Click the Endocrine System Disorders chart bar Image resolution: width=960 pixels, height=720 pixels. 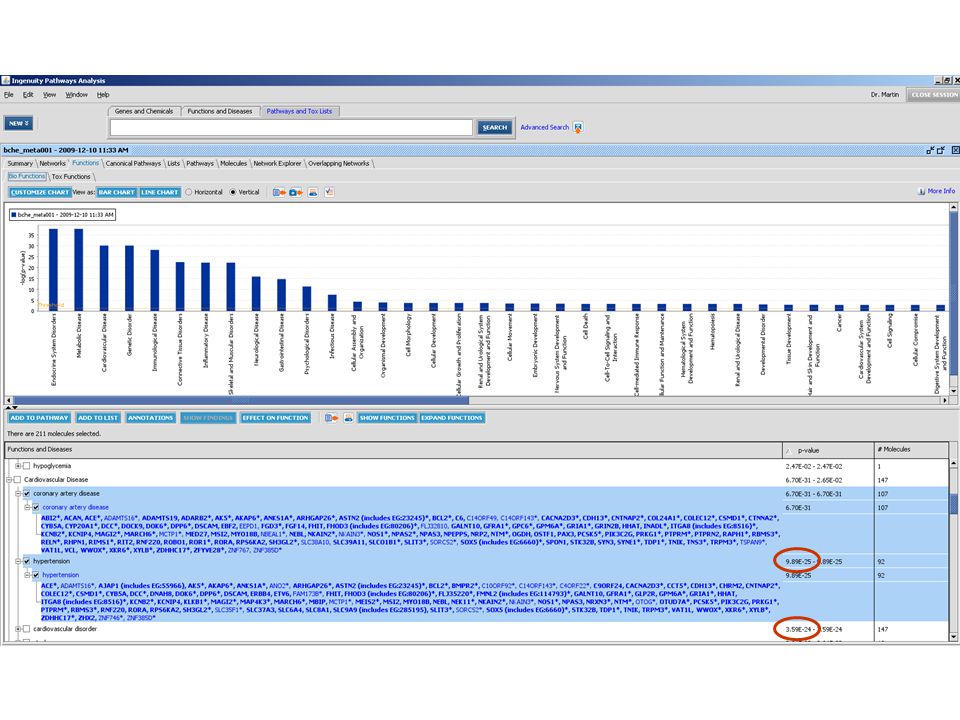[x=53, y=270]
